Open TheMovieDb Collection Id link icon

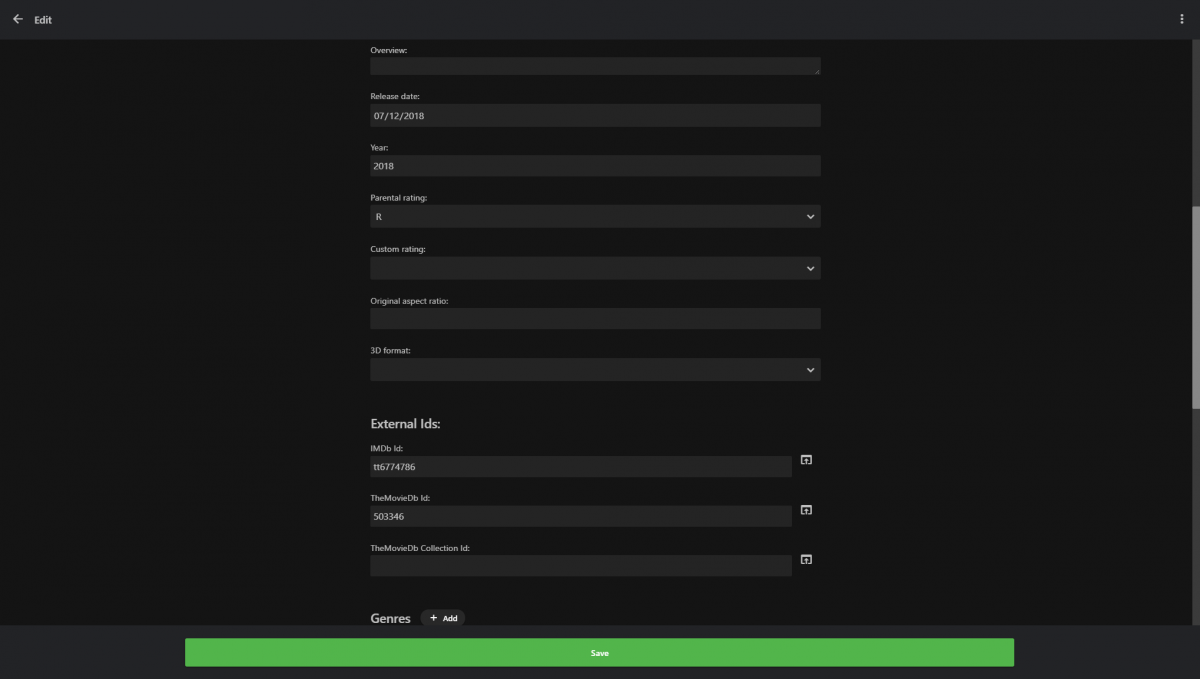click(806, 559)
